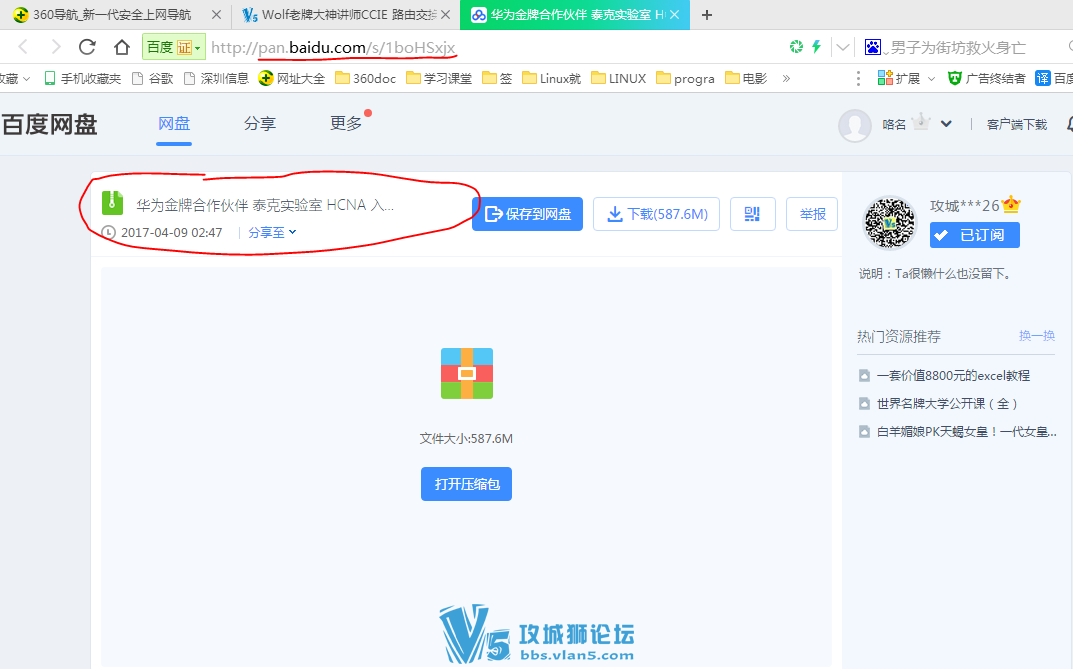Open the 谷歌 bookmark
The width and height of the screenshot is (1073, 669).
pyautogui.click(x=153, y=79)
